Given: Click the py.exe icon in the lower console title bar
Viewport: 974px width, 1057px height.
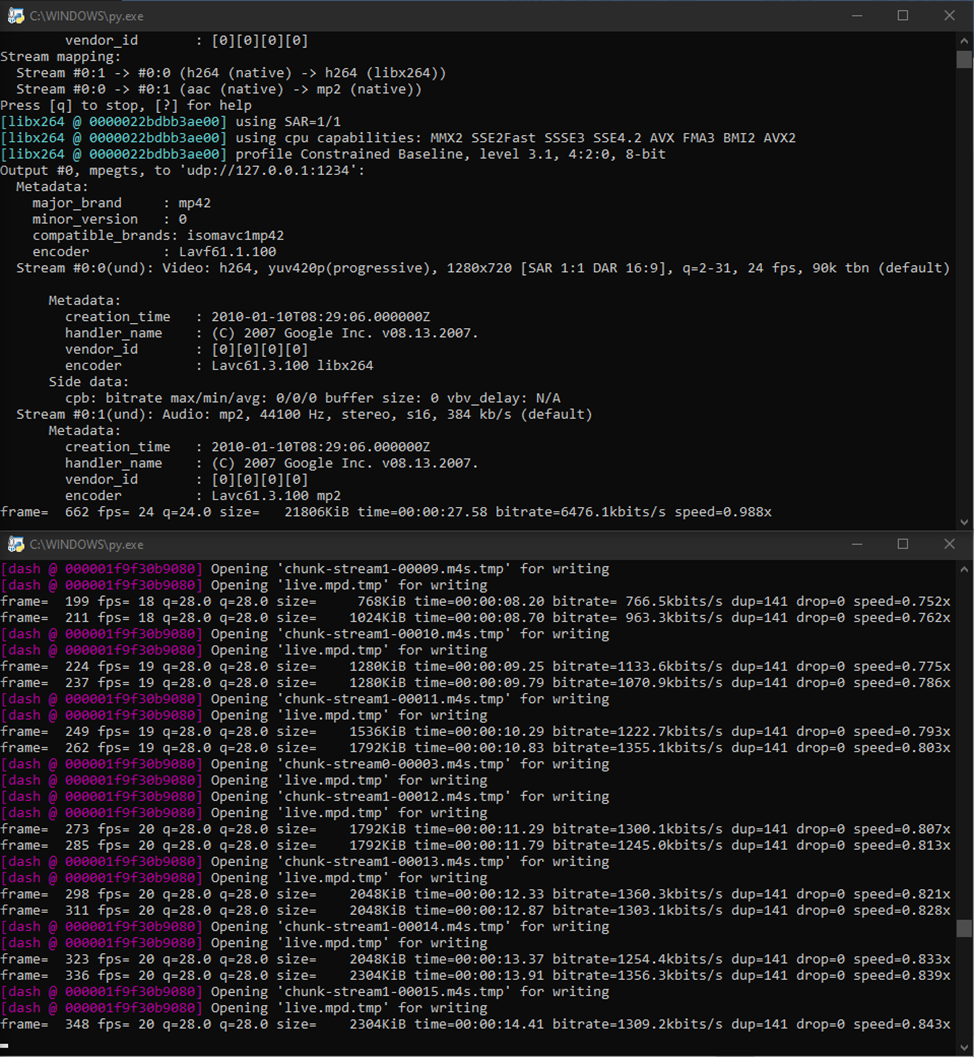Looking at the screenshot, I should coord(16,544).
